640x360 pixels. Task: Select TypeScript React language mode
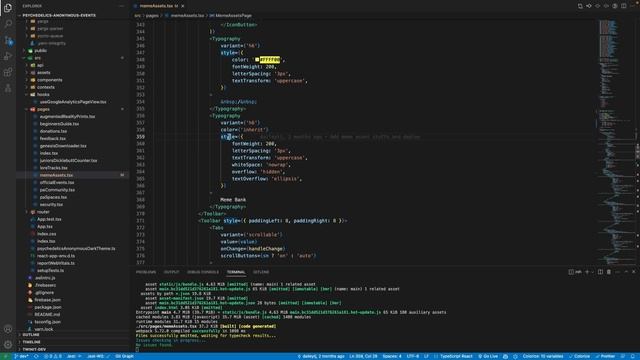456,356
